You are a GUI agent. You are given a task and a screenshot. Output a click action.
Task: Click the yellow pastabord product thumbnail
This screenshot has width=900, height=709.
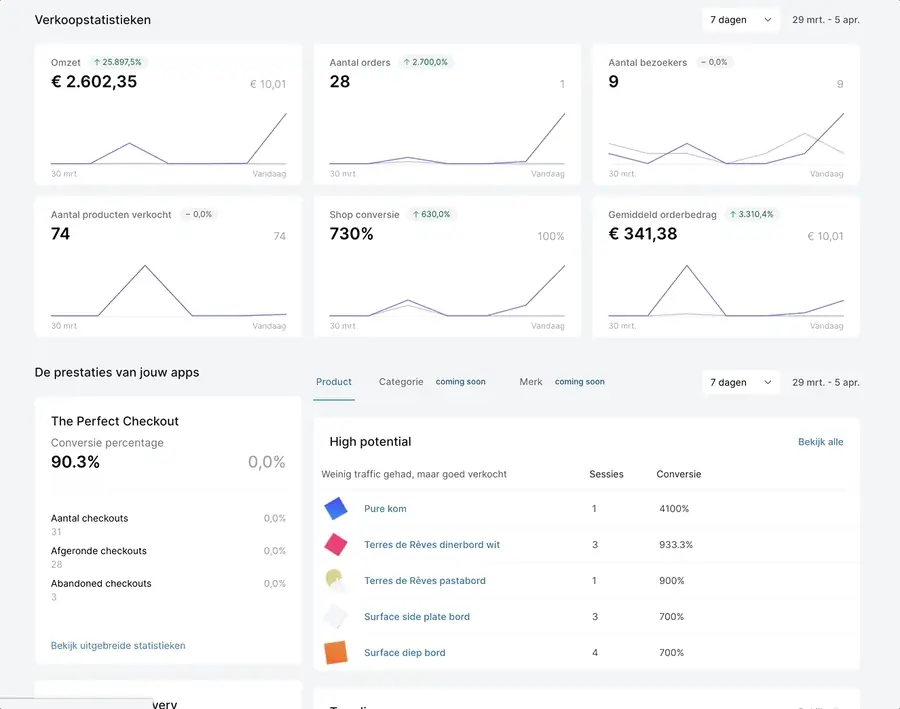336,580
